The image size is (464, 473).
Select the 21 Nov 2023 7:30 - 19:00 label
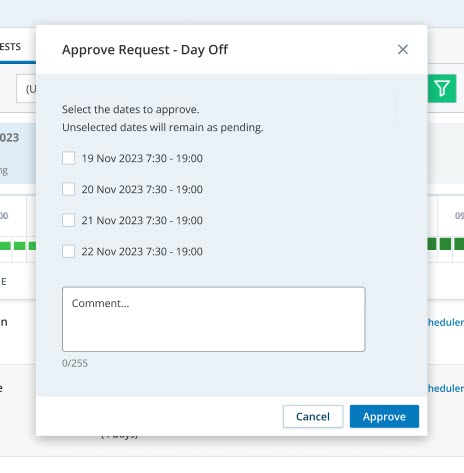[142, 220]
